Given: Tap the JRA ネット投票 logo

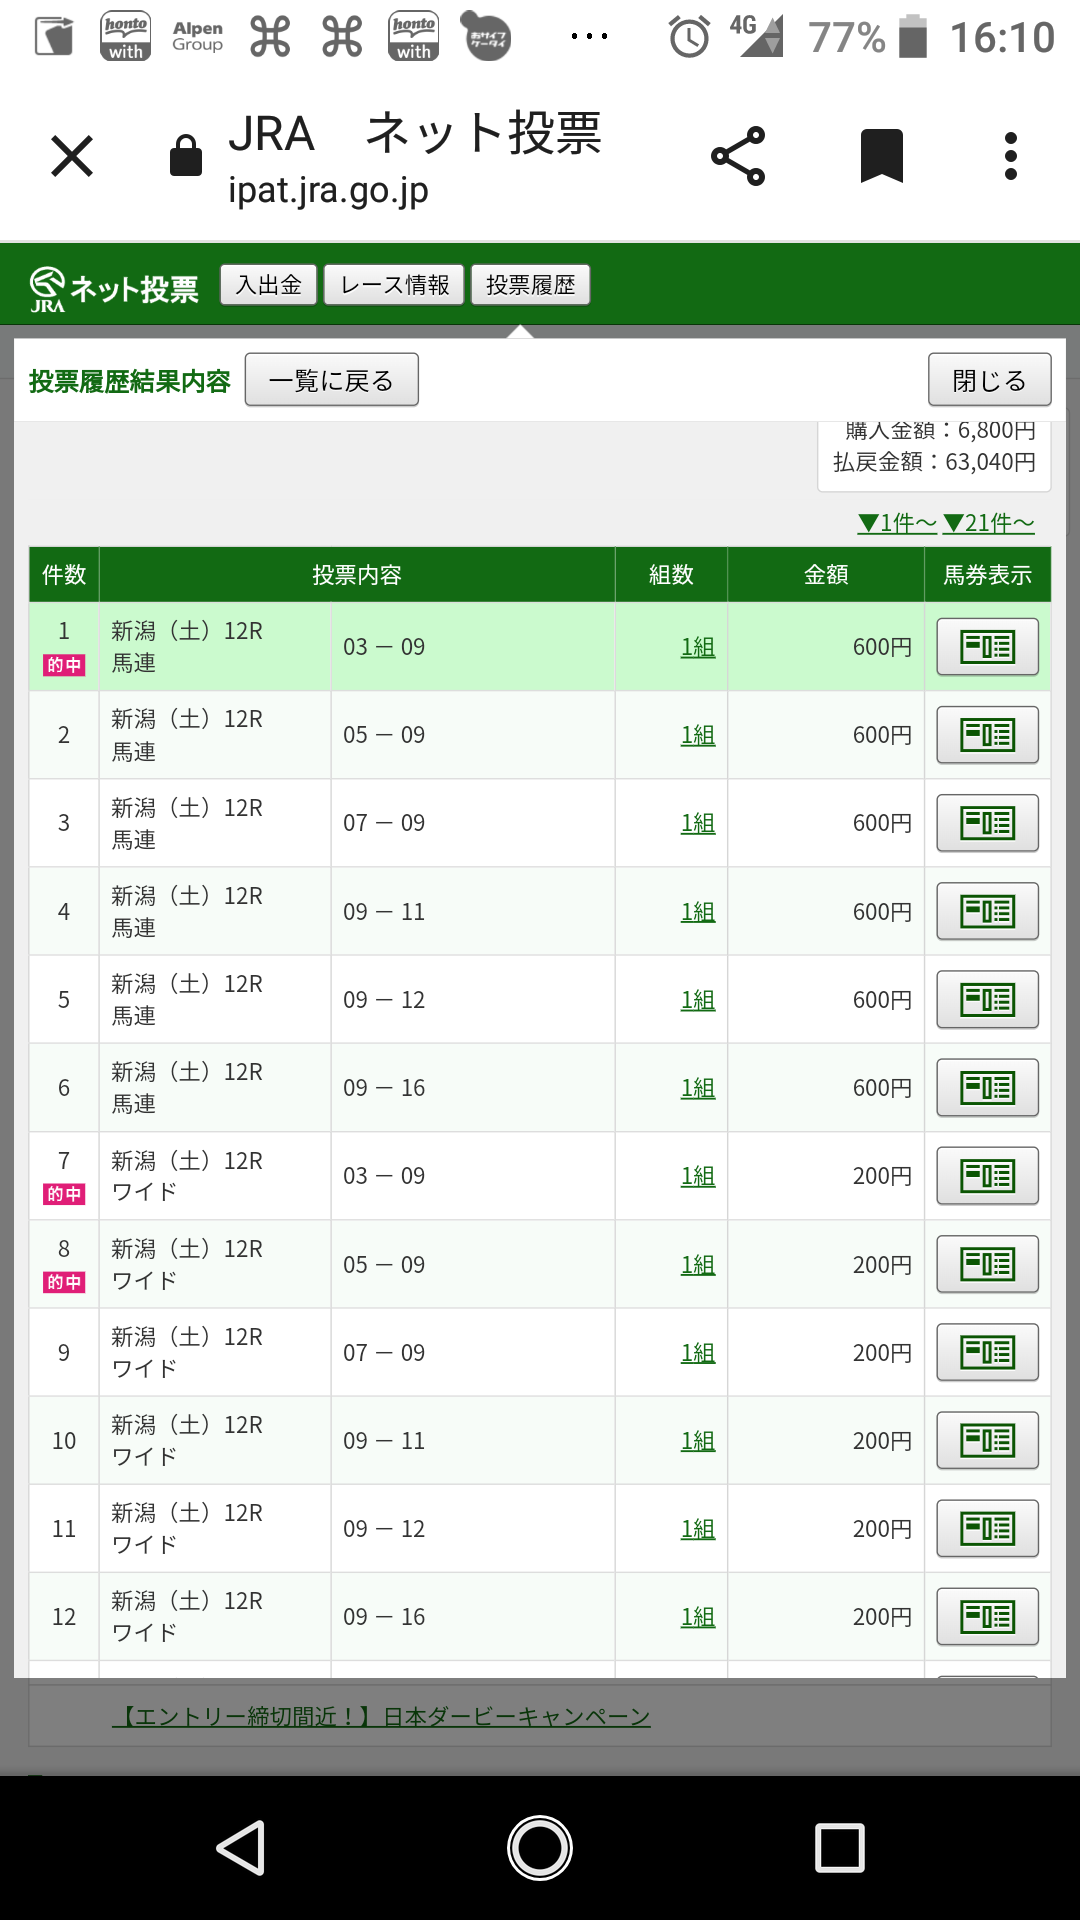Looking at the screenshot, I should [113, 289].
